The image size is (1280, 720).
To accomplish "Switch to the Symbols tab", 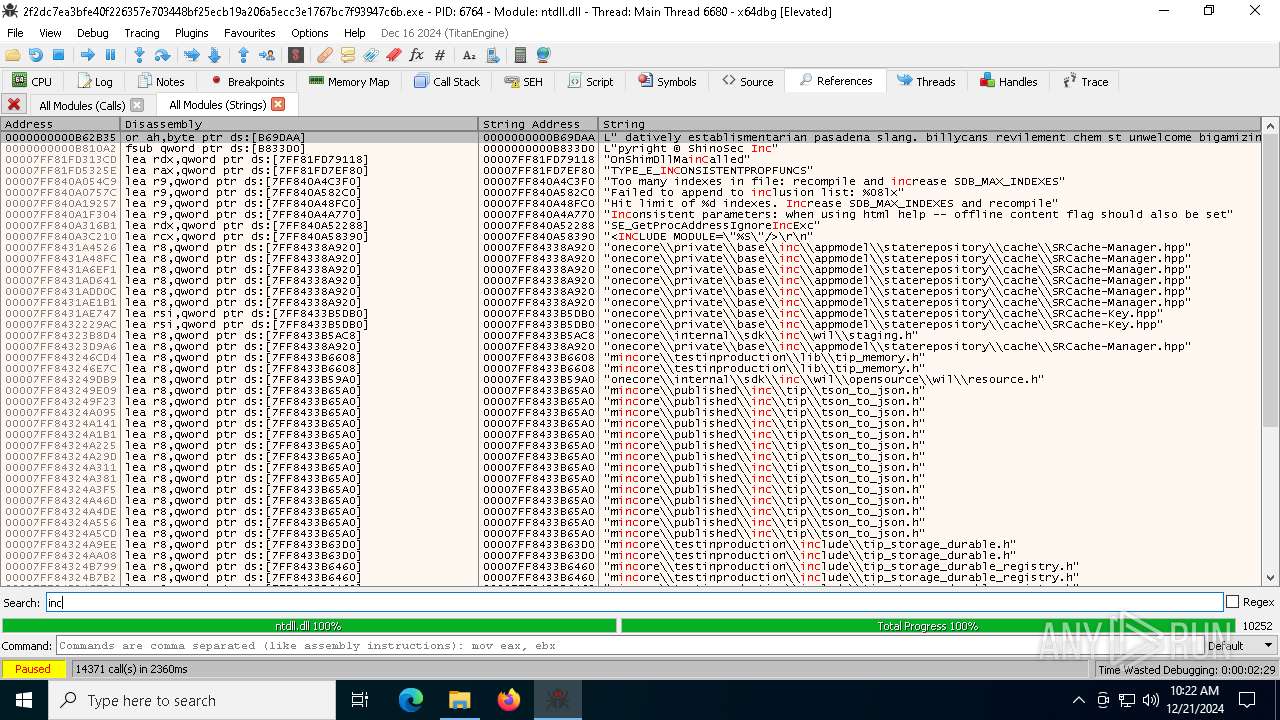I will click(x=667, y=81).
